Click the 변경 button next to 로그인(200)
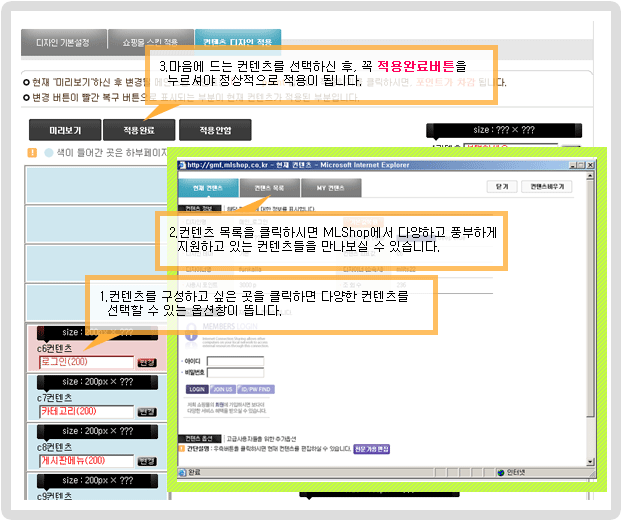 click(146, 363)
